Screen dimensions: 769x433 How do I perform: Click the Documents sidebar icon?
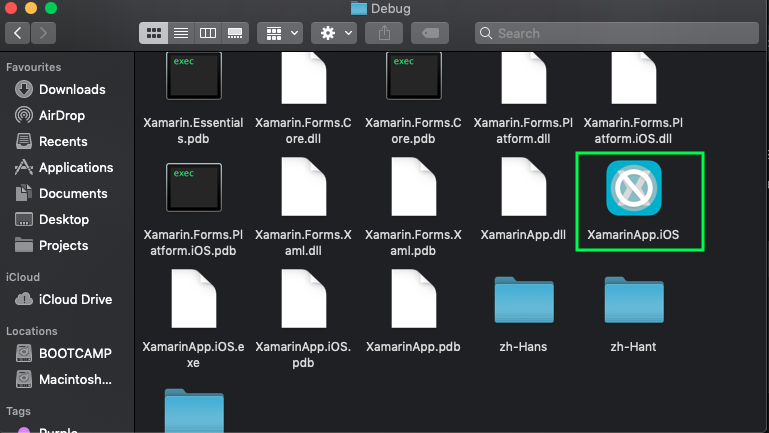coord(24,193)
